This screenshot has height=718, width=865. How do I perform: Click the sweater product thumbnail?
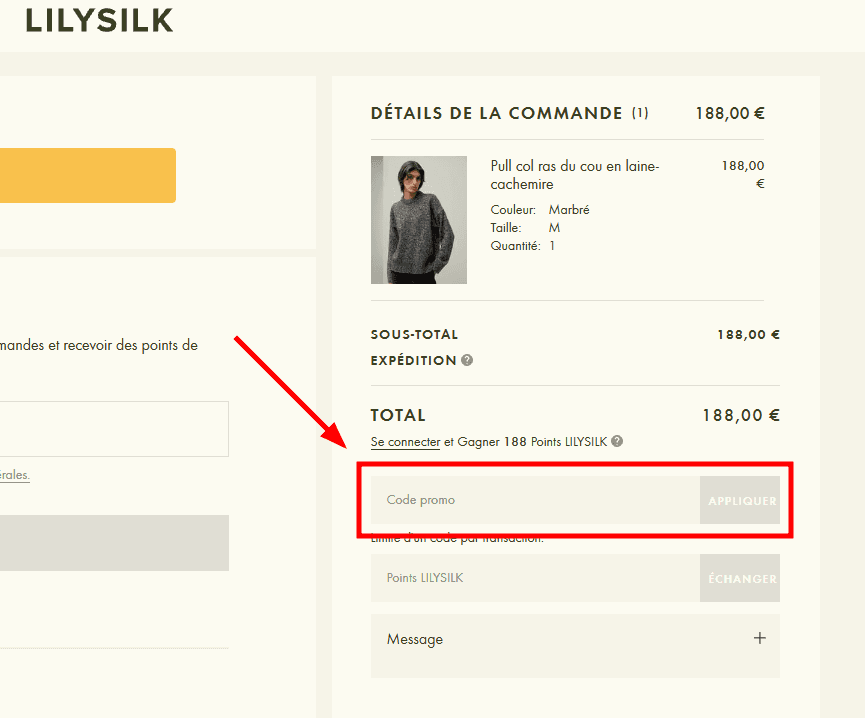coord(419,220)
